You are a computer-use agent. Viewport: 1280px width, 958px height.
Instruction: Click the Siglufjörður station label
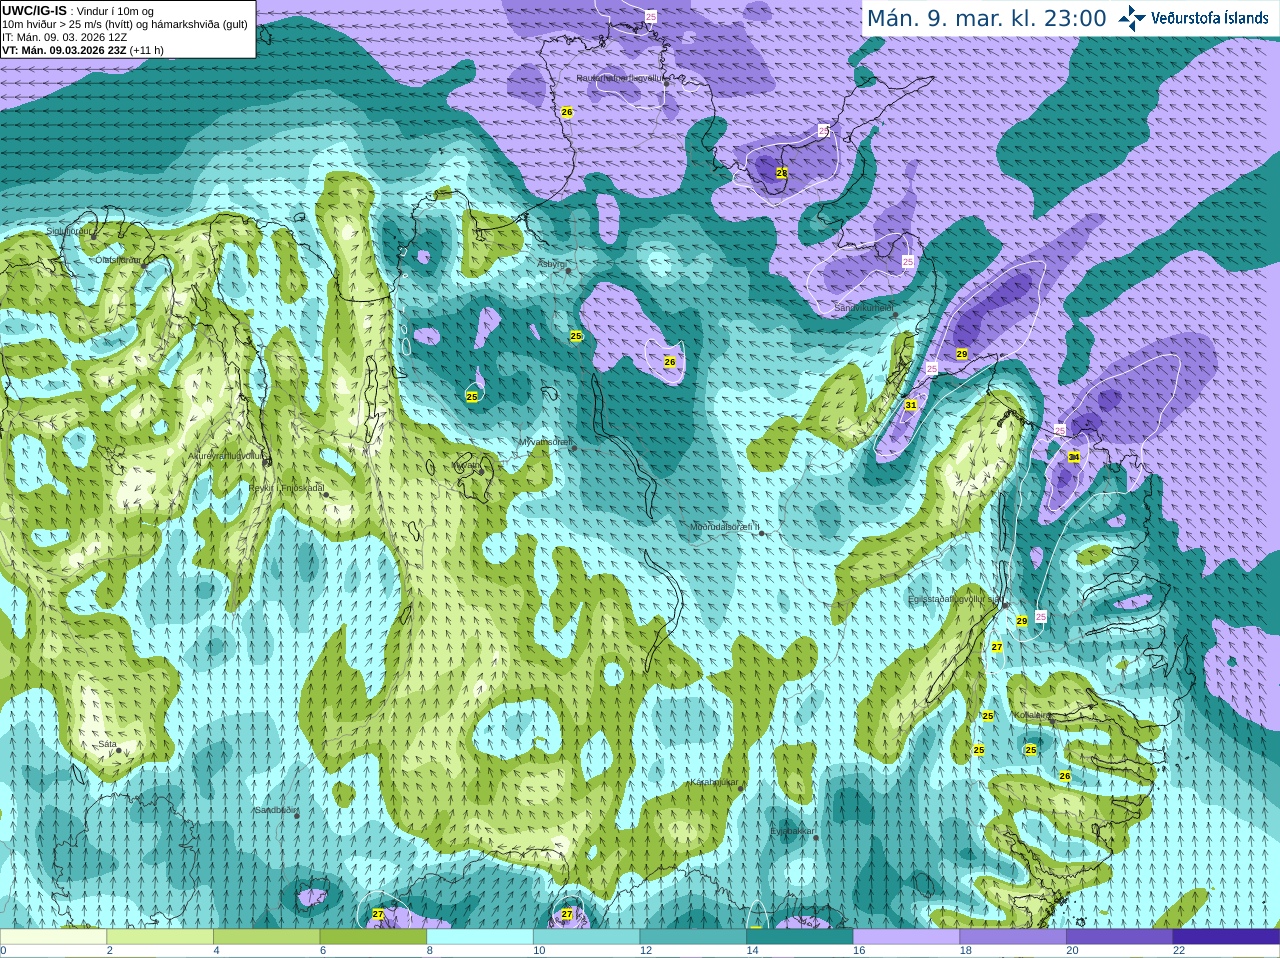(x=69, y=231)
